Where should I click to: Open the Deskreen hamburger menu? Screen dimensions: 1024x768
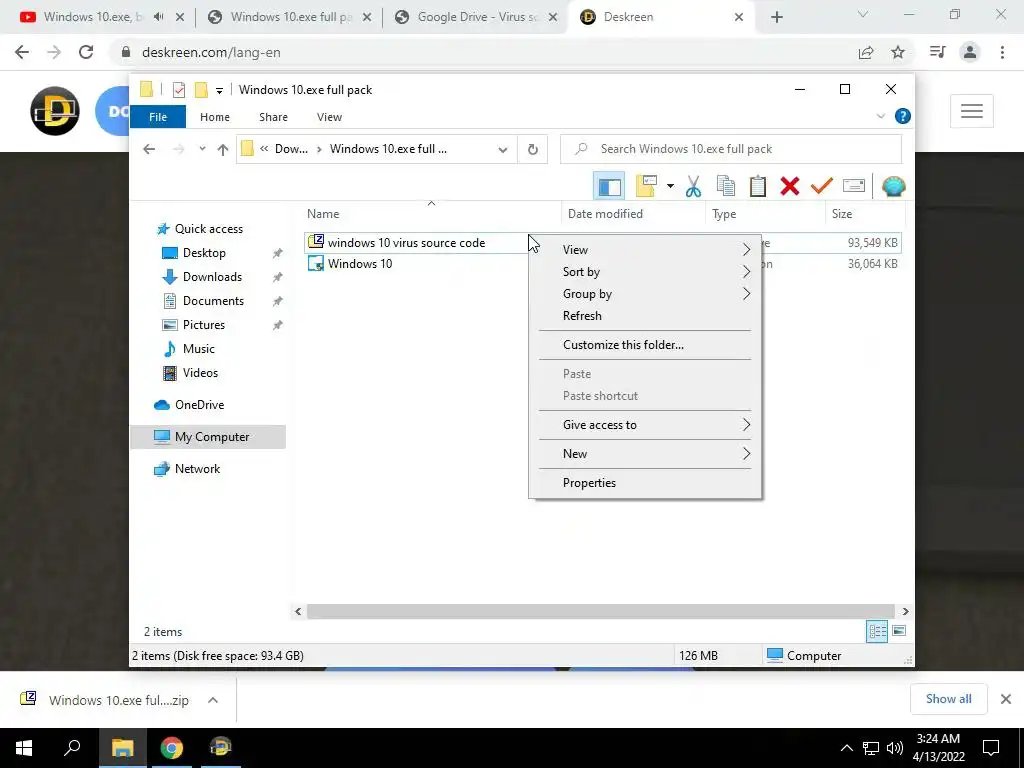click(972, 111)
